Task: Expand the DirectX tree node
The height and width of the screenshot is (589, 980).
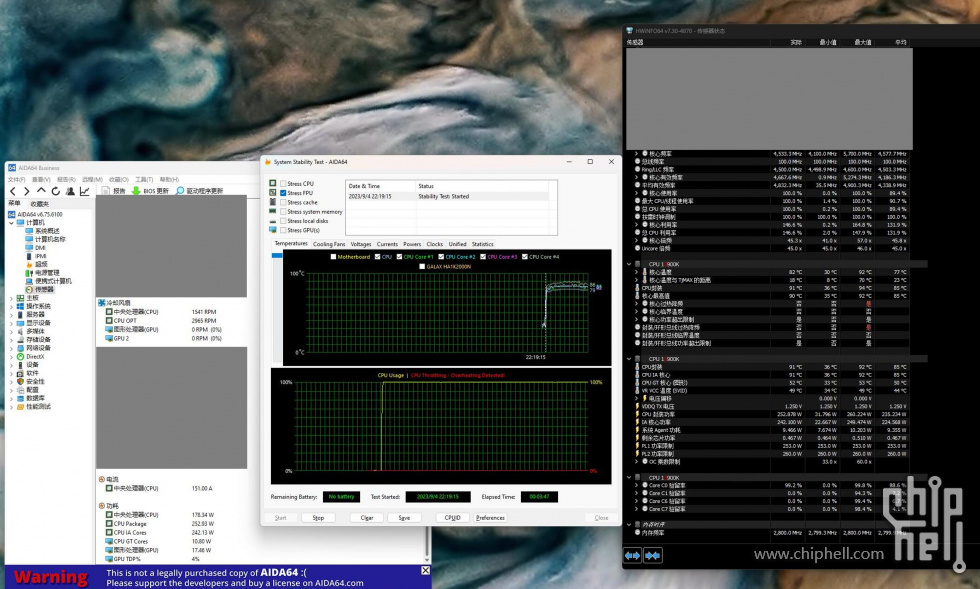Action: coord(11,356)
